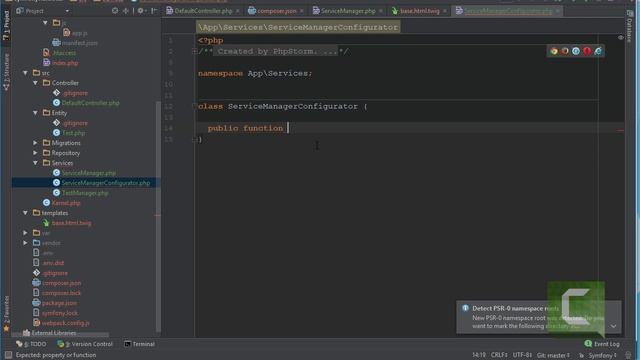Expand the Migrations folder
Viewport: 640px width, 360px height.
(36, 143)
